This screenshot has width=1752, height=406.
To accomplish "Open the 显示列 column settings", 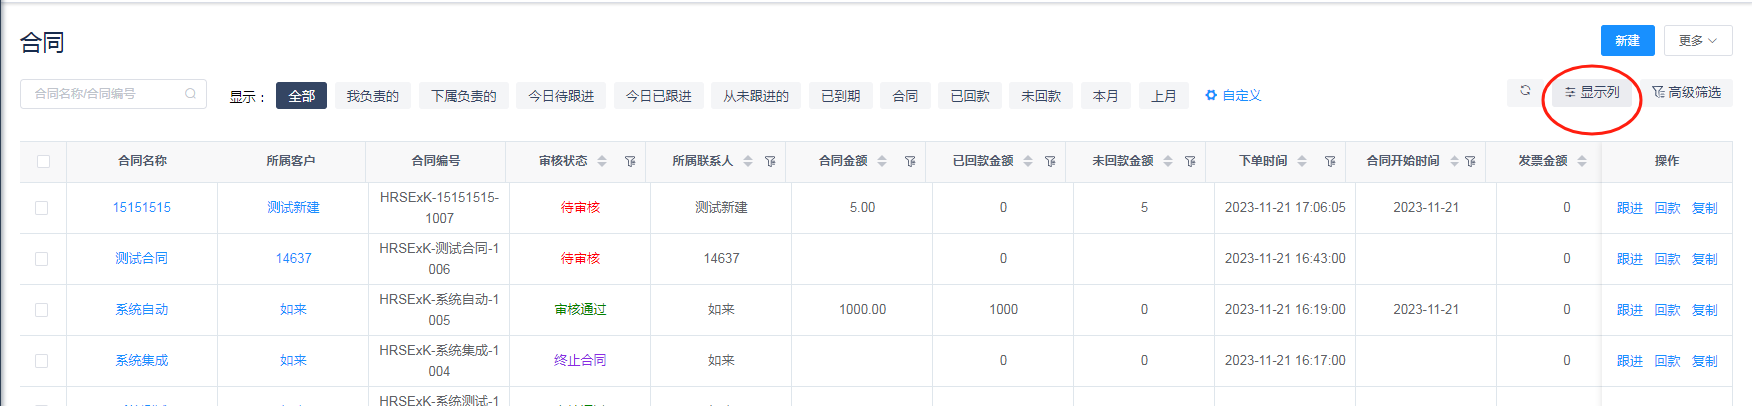I will coord(1592,93).
